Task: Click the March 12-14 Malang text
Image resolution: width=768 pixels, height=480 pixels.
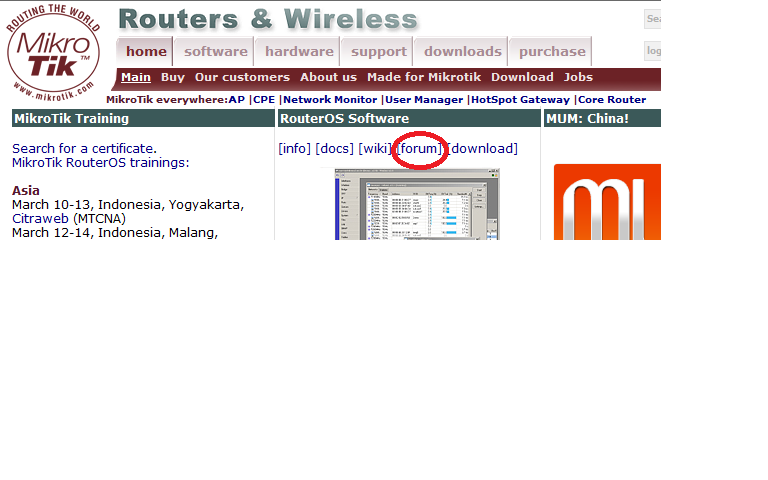Action: (115, 233)
